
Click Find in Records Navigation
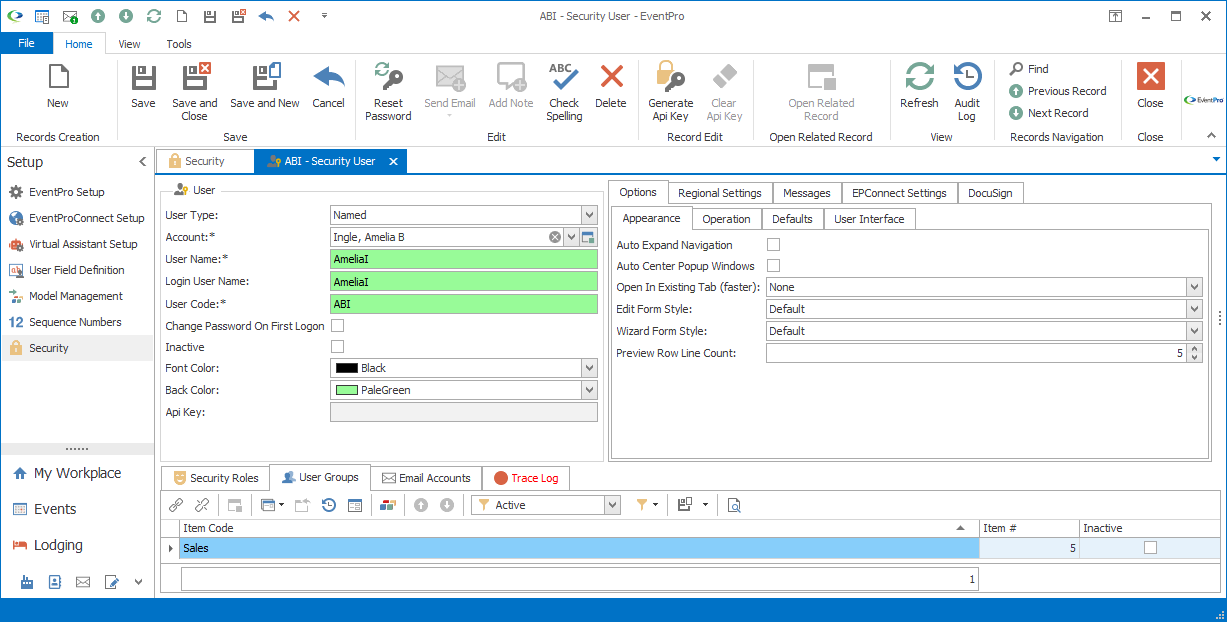[x=1029, y=69]
